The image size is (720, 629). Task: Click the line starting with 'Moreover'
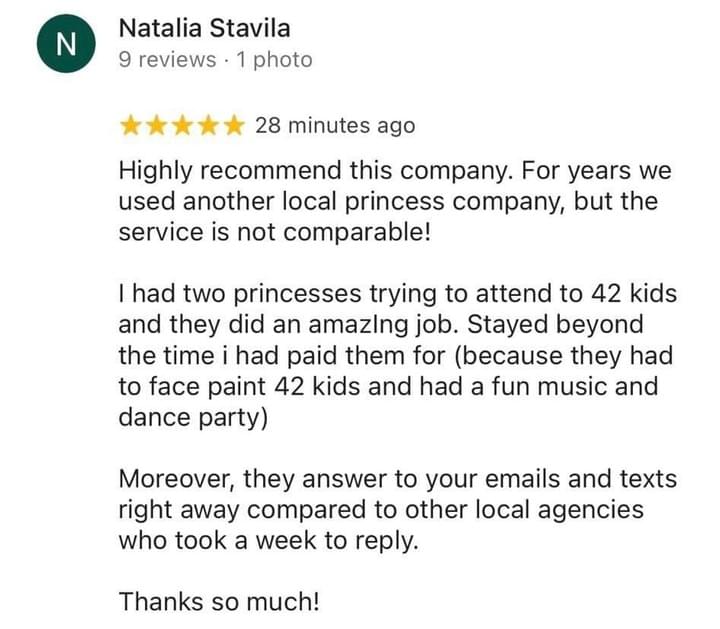[x=397, y=479]
